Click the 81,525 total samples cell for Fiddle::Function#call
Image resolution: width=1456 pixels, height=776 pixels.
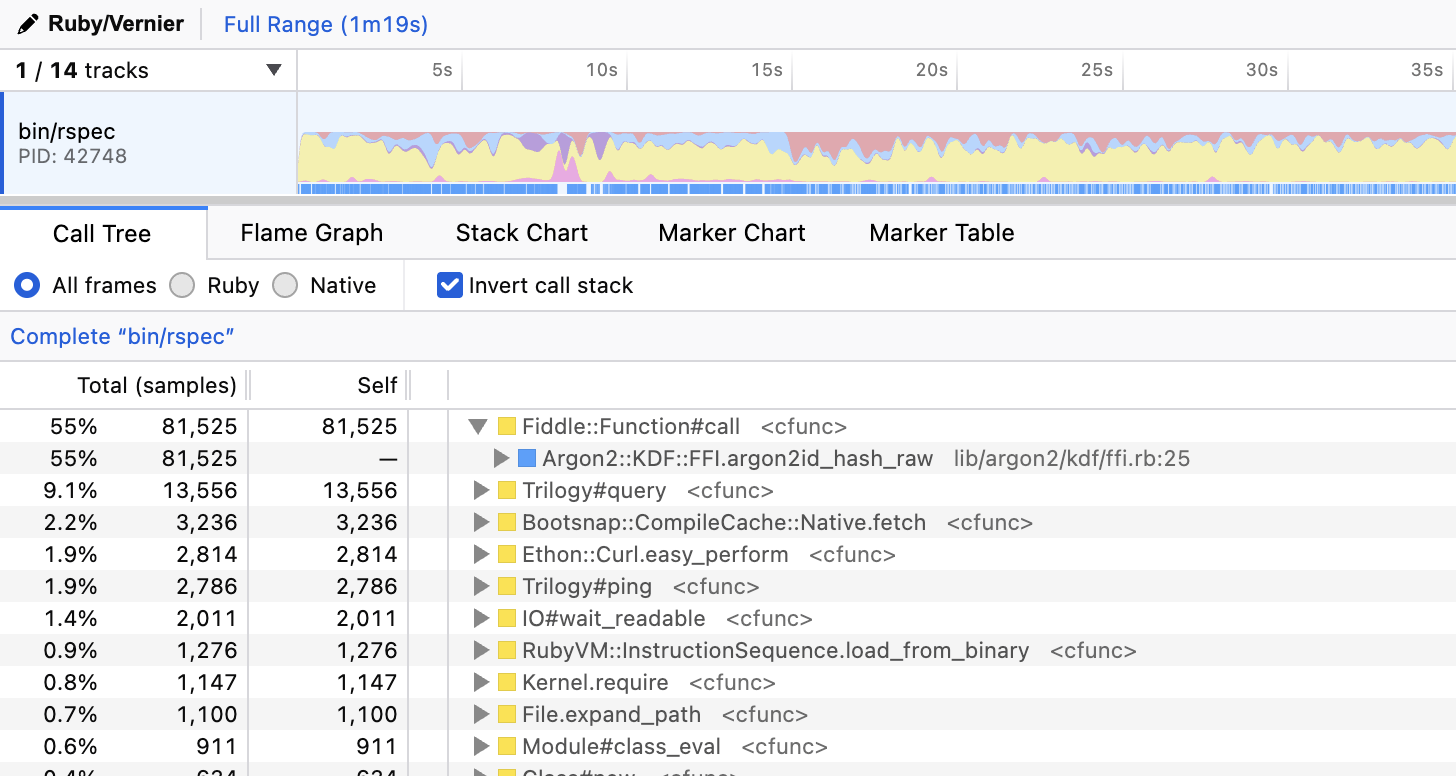(x=199, y=427)
